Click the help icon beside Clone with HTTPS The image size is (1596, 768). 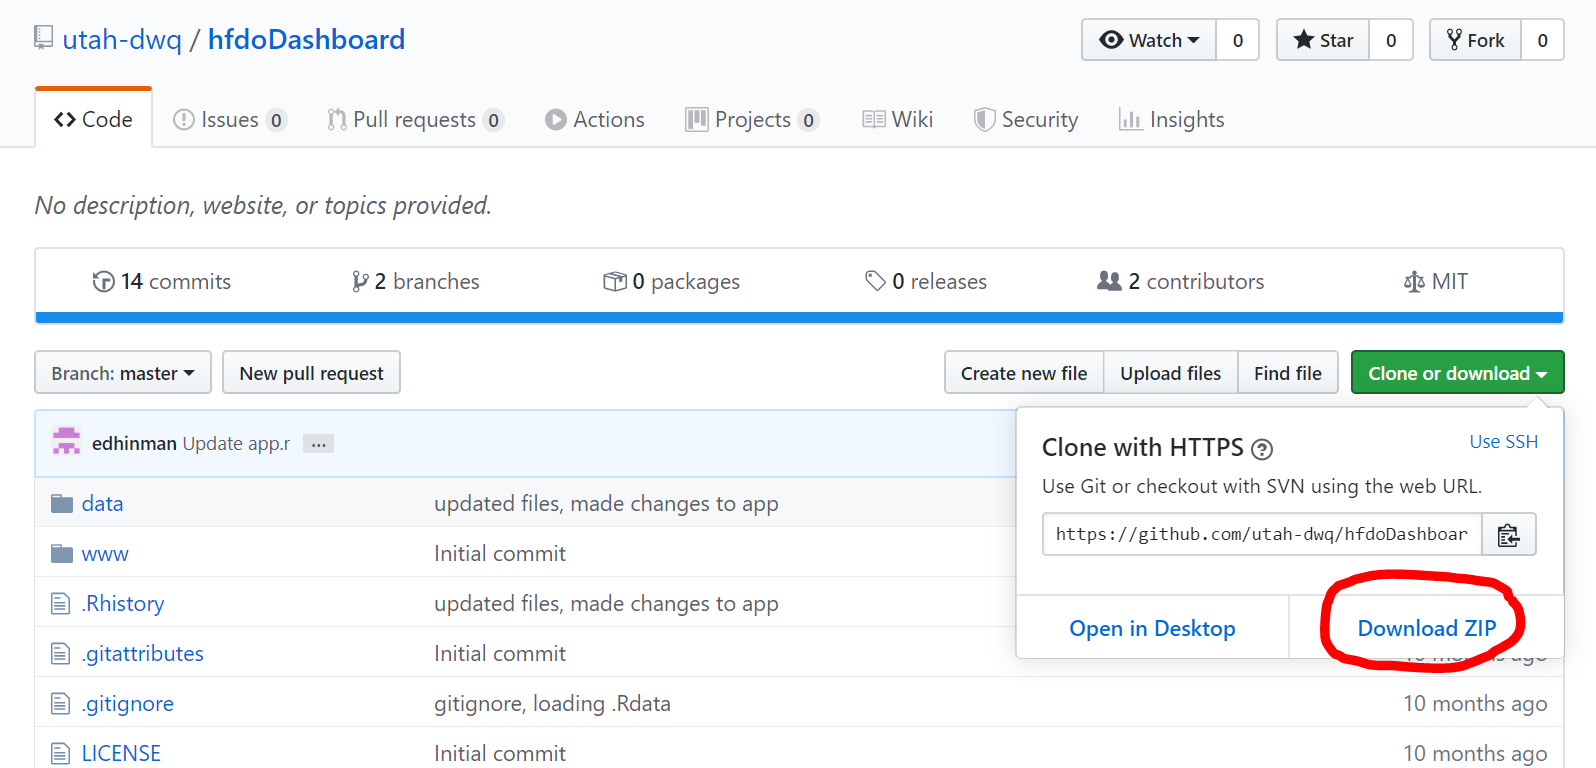click(1262, 449)
